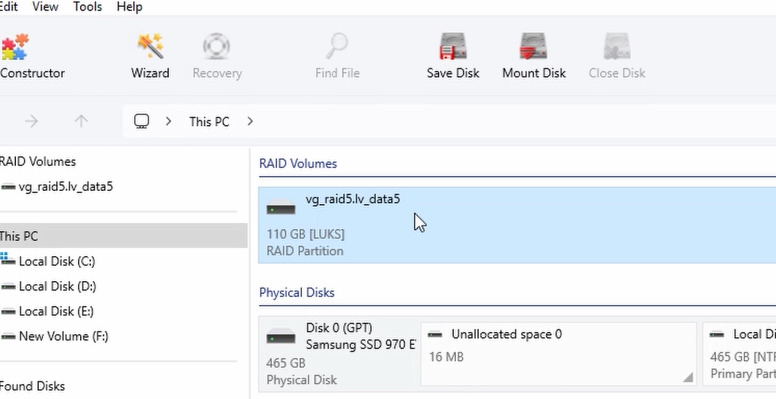Click drive icon beside New Volume (F:)
The width and height of the screenshot is (776, 399).
pyautogui.click(x=8, y=337)
